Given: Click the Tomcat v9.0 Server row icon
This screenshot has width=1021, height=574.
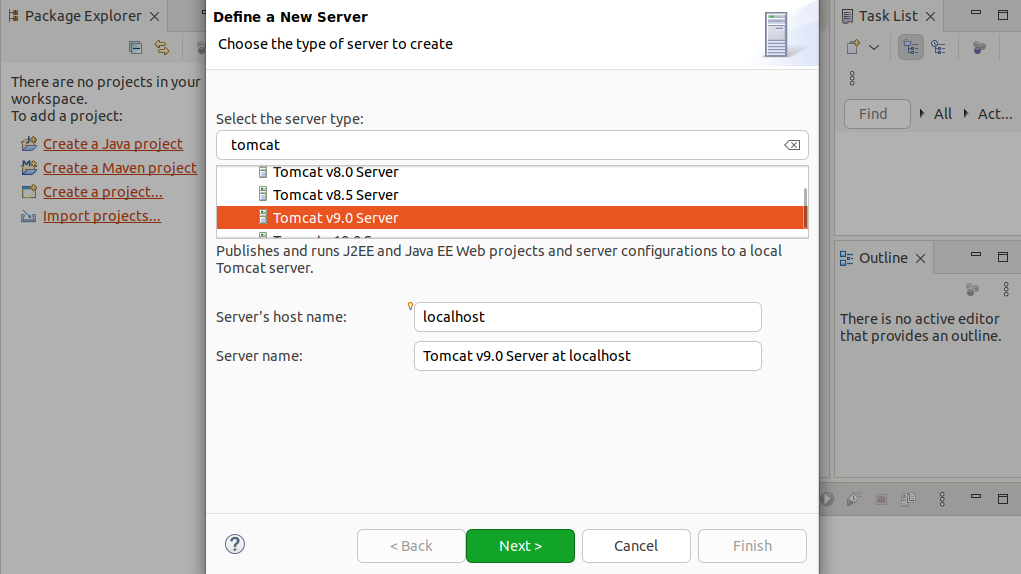Looking at the screenshot, I should [x=262, y=217].
